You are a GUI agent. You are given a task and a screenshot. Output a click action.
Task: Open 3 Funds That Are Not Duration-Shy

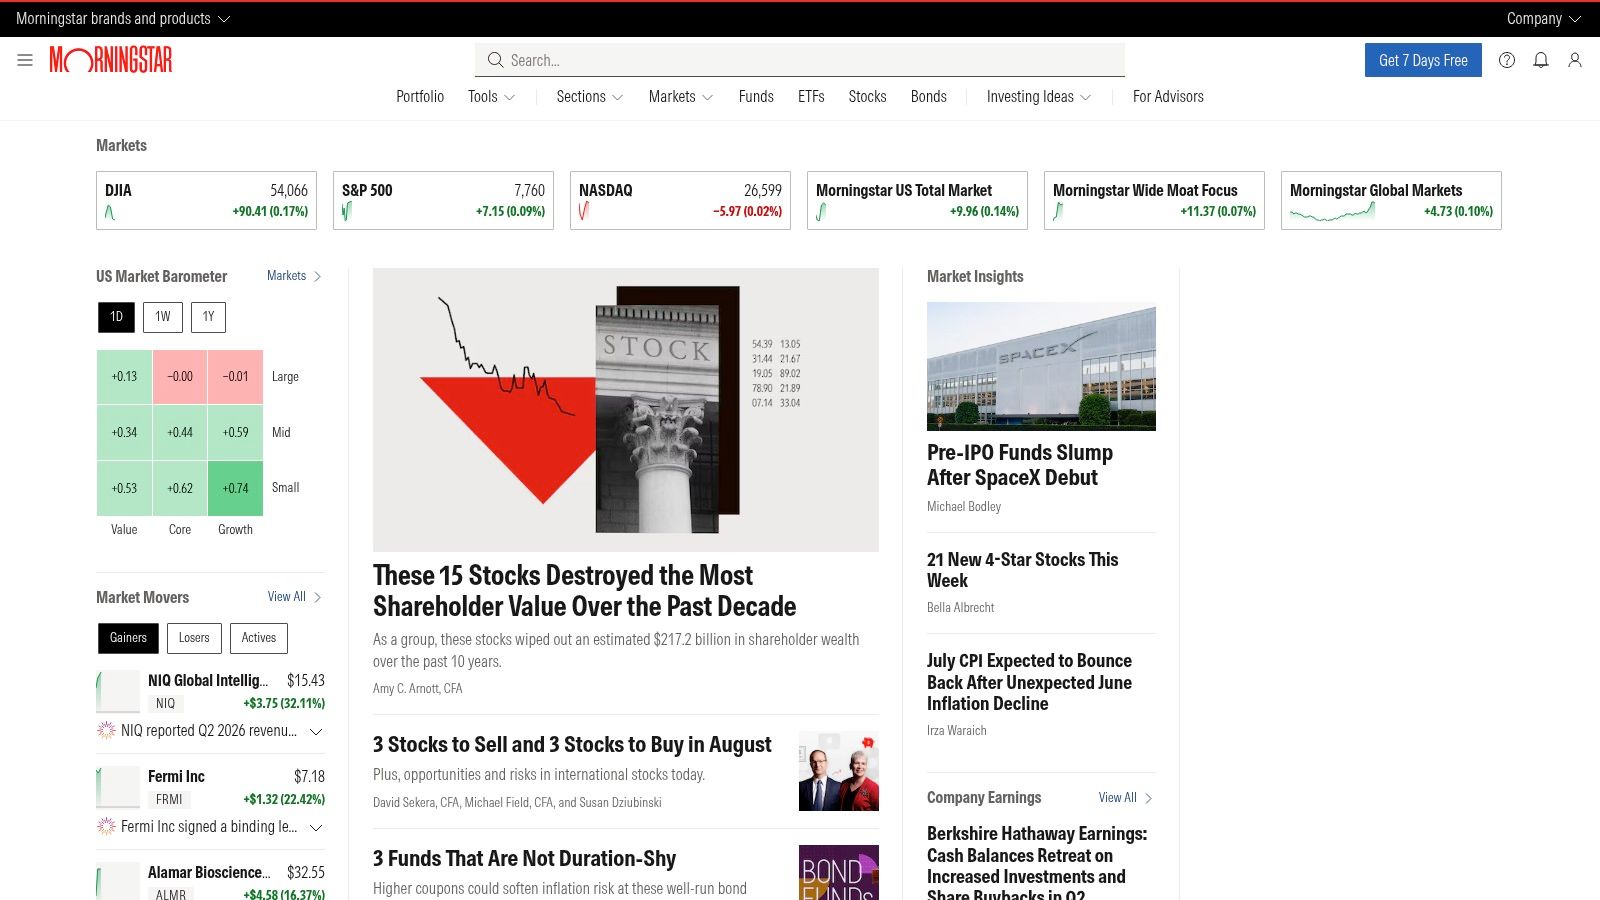(524, 859)
